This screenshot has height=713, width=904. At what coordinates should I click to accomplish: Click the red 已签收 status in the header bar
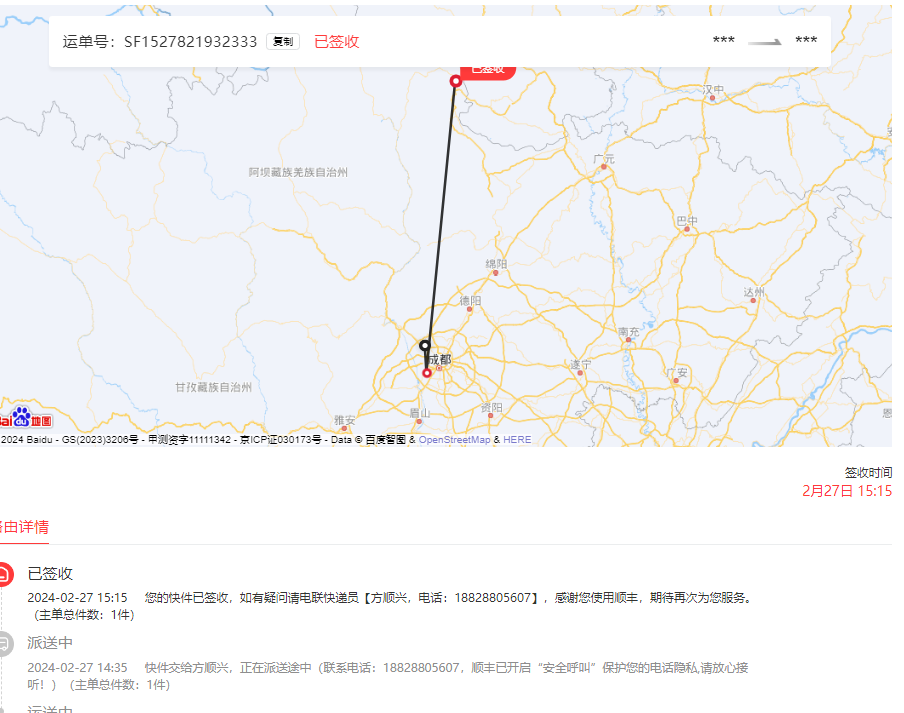(337, 42)
